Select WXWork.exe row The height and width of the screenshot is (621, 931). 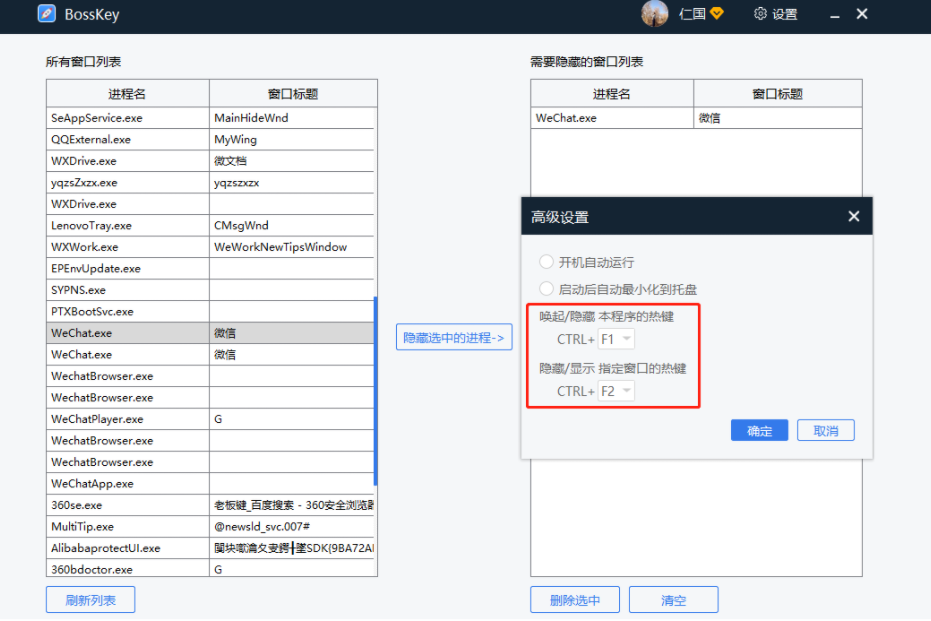coord(210,247)
